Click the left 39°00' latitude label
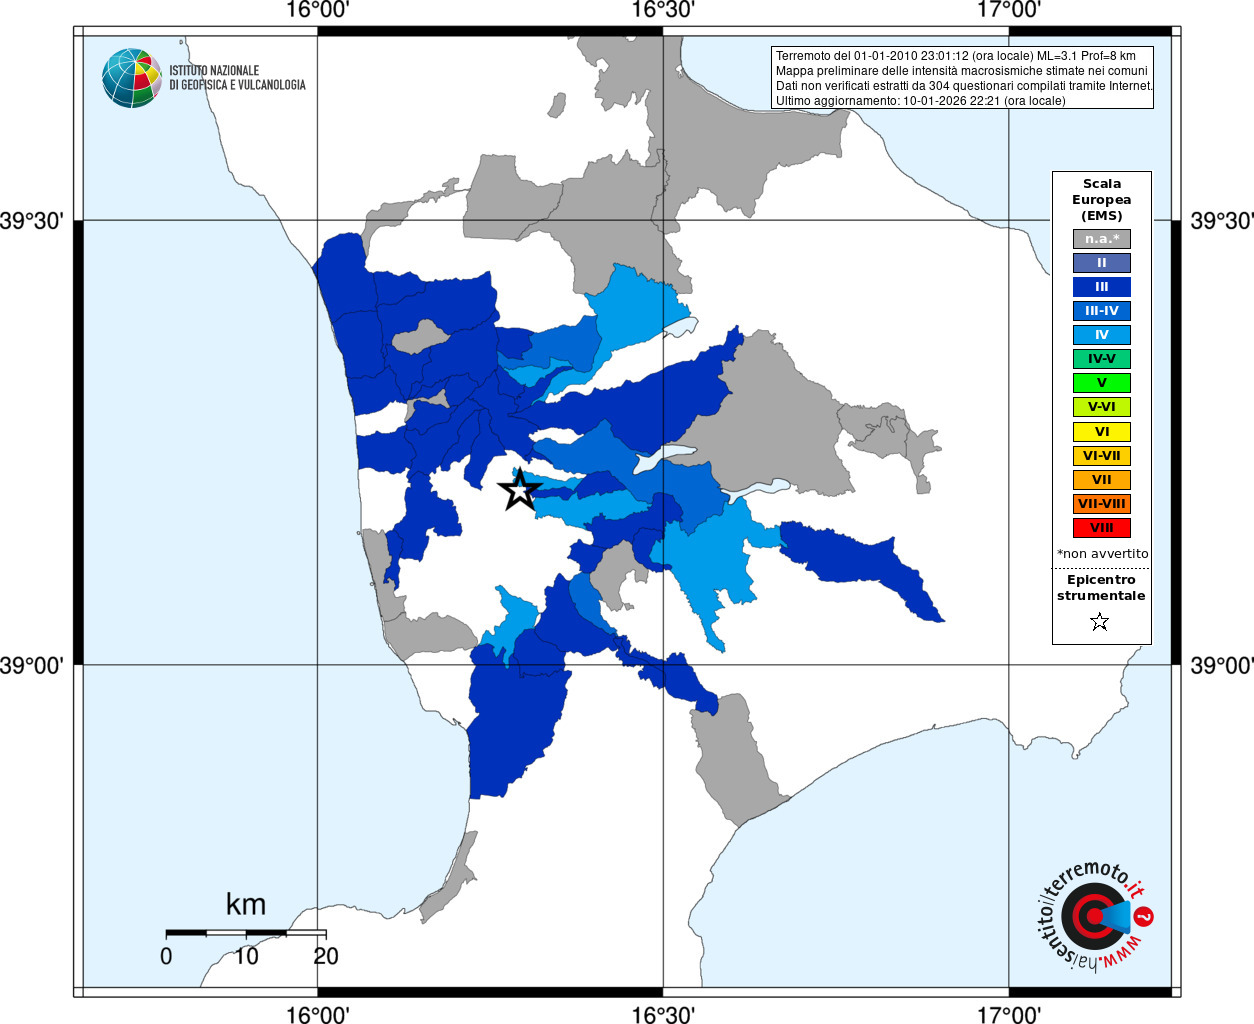Screen dimensions: 1254x1024 coord(32,665)
